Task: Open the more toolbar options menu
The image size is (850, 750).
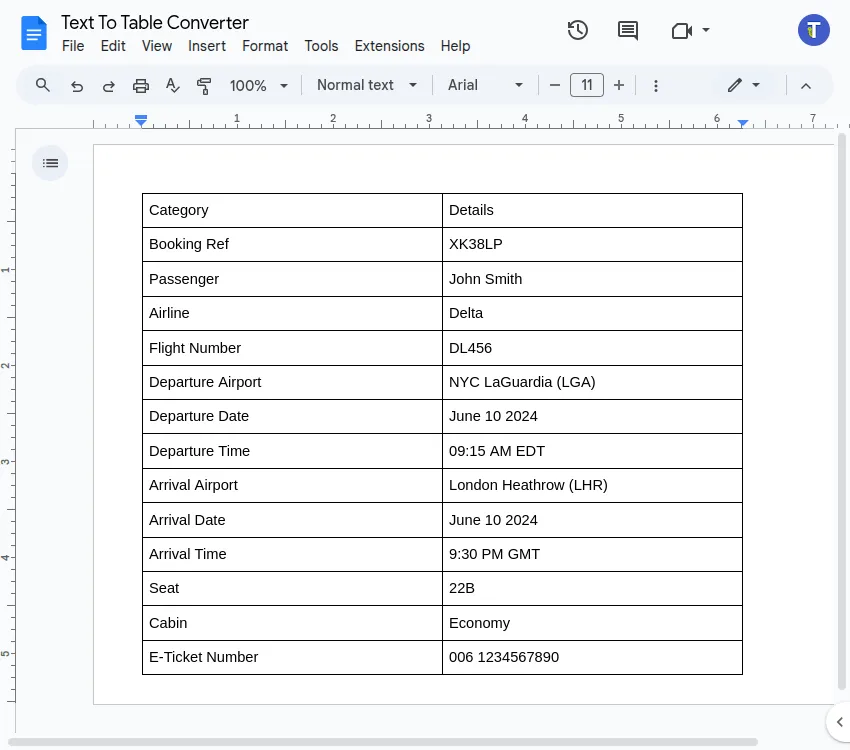Action: (x=656, y=86)
